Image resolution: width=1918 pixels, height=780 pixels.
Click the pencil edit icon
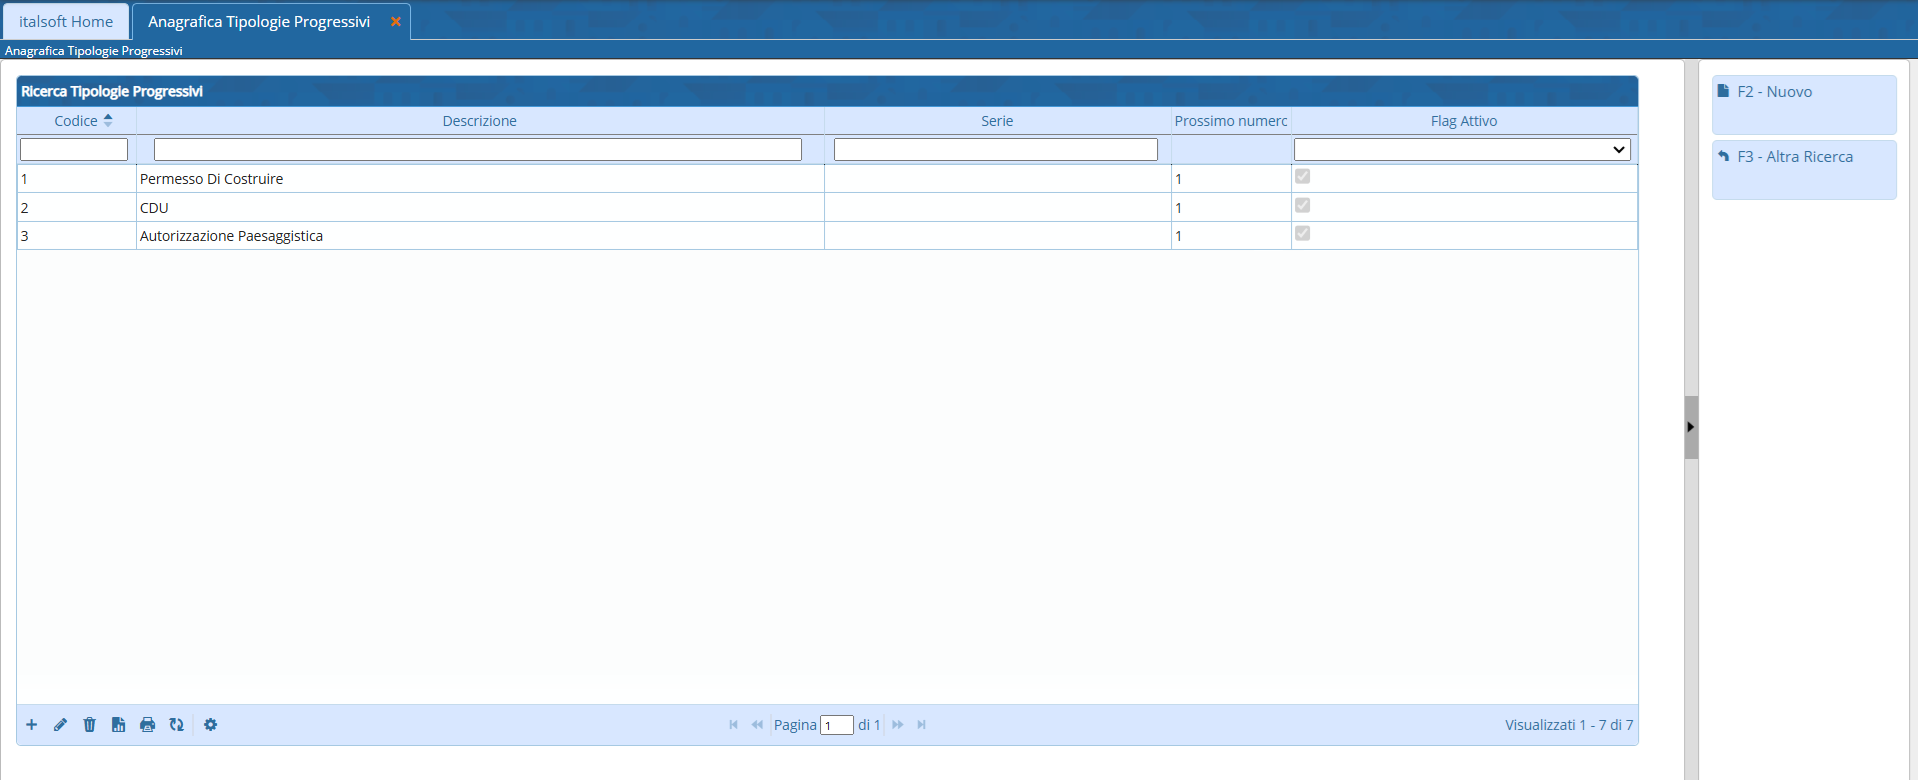coord(61,725)
